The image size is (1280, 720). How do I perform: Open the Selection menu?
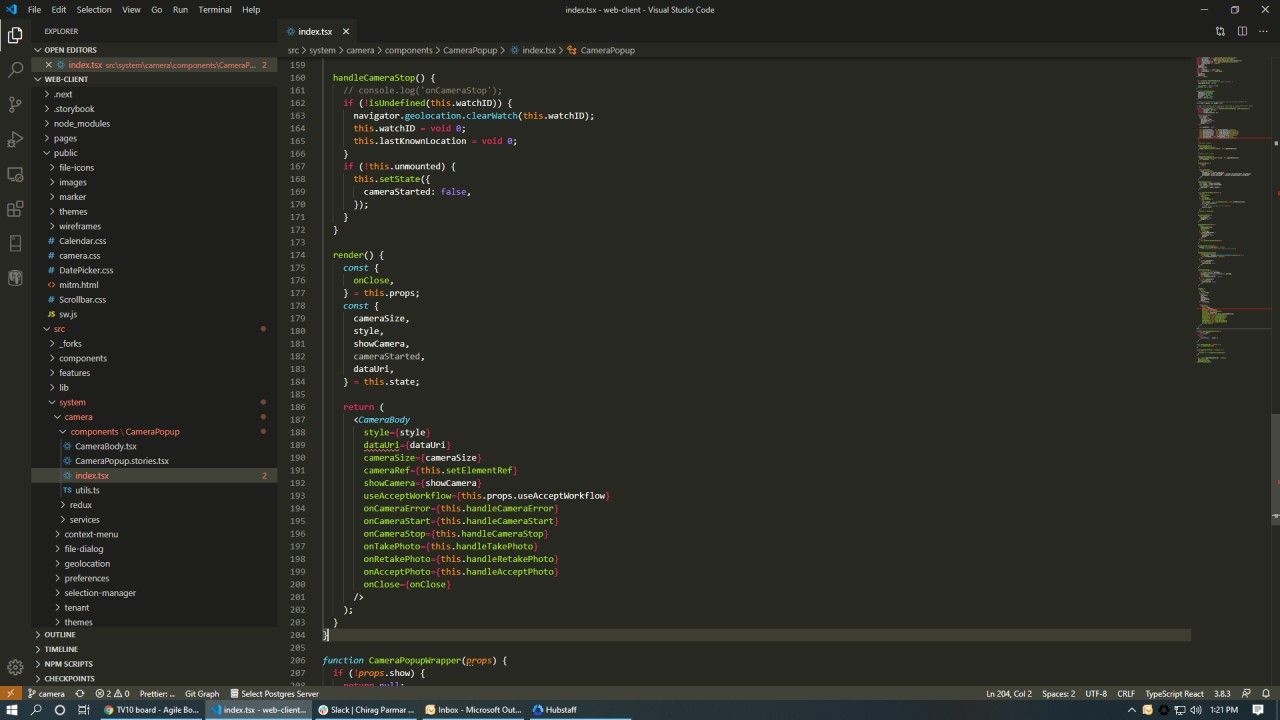pyautogui.click(x=94, y=10)
